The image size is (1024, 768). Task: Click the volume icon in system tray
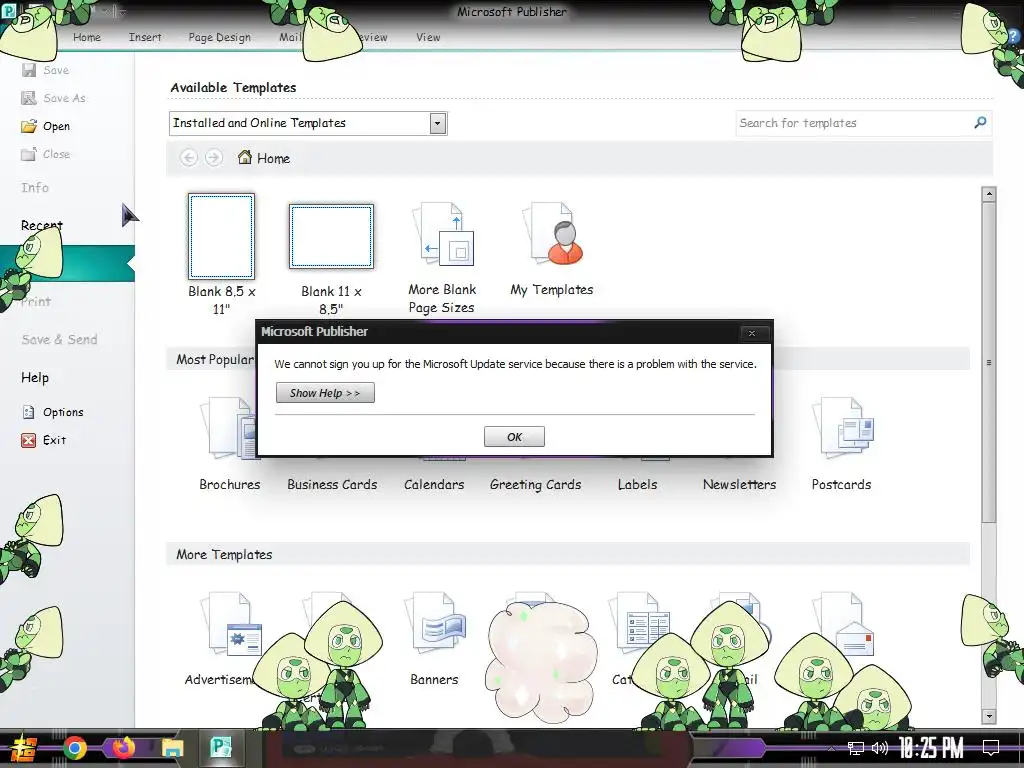click(x=880, y=748)
